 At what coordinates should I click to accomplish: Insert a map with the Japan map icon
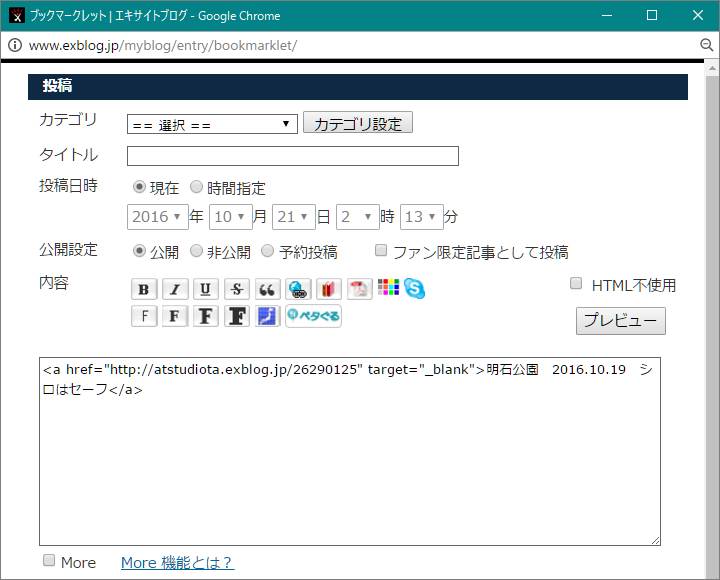267,316
